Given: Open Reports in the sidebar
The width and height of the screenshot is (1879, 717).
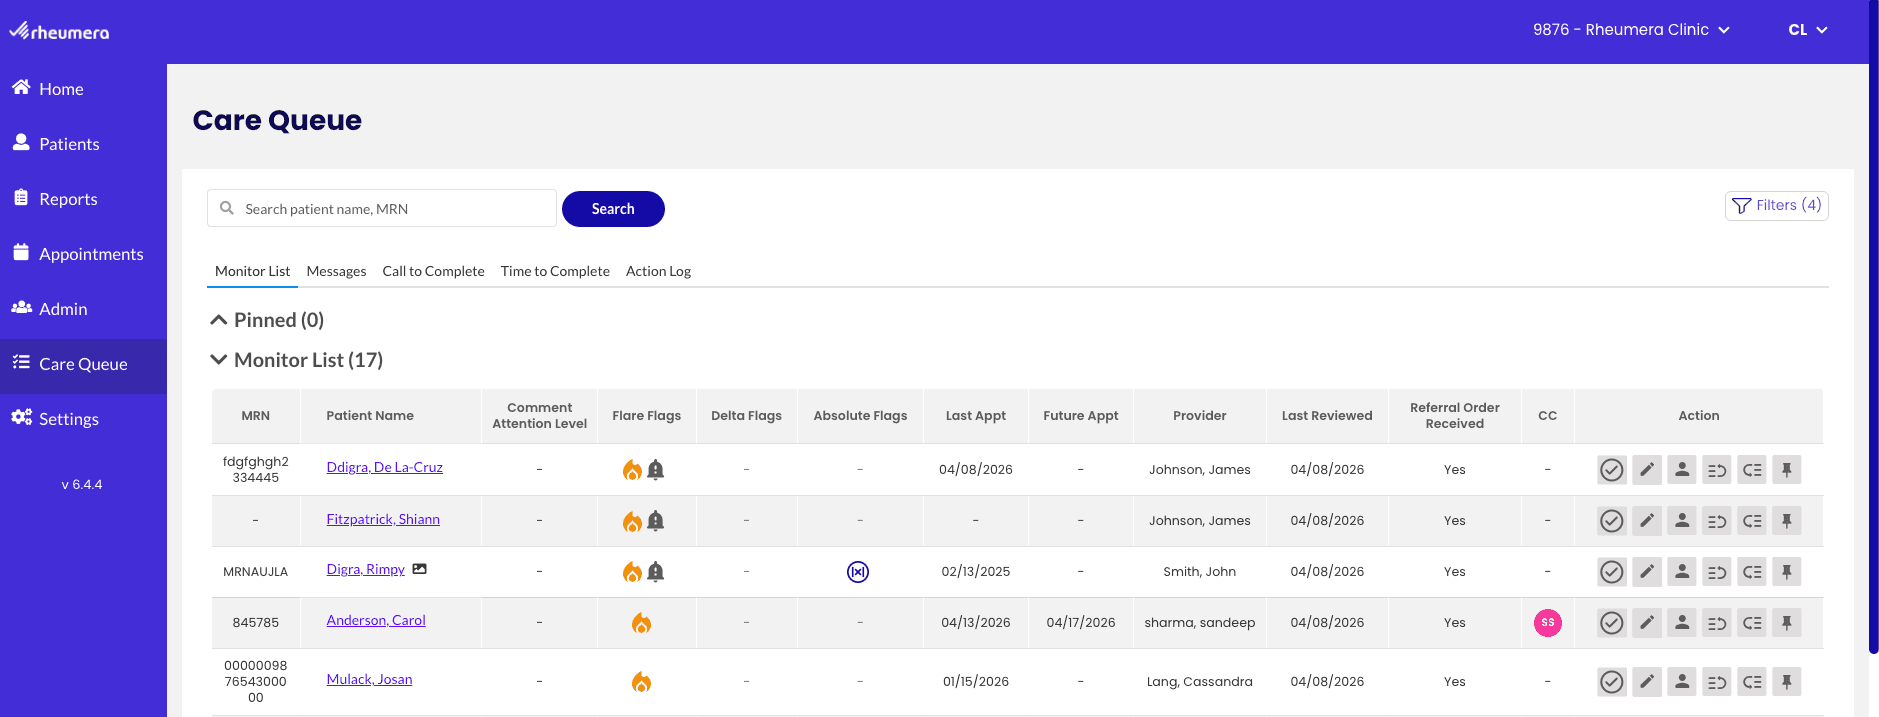Looking at the screenshot, I should 83,199.
